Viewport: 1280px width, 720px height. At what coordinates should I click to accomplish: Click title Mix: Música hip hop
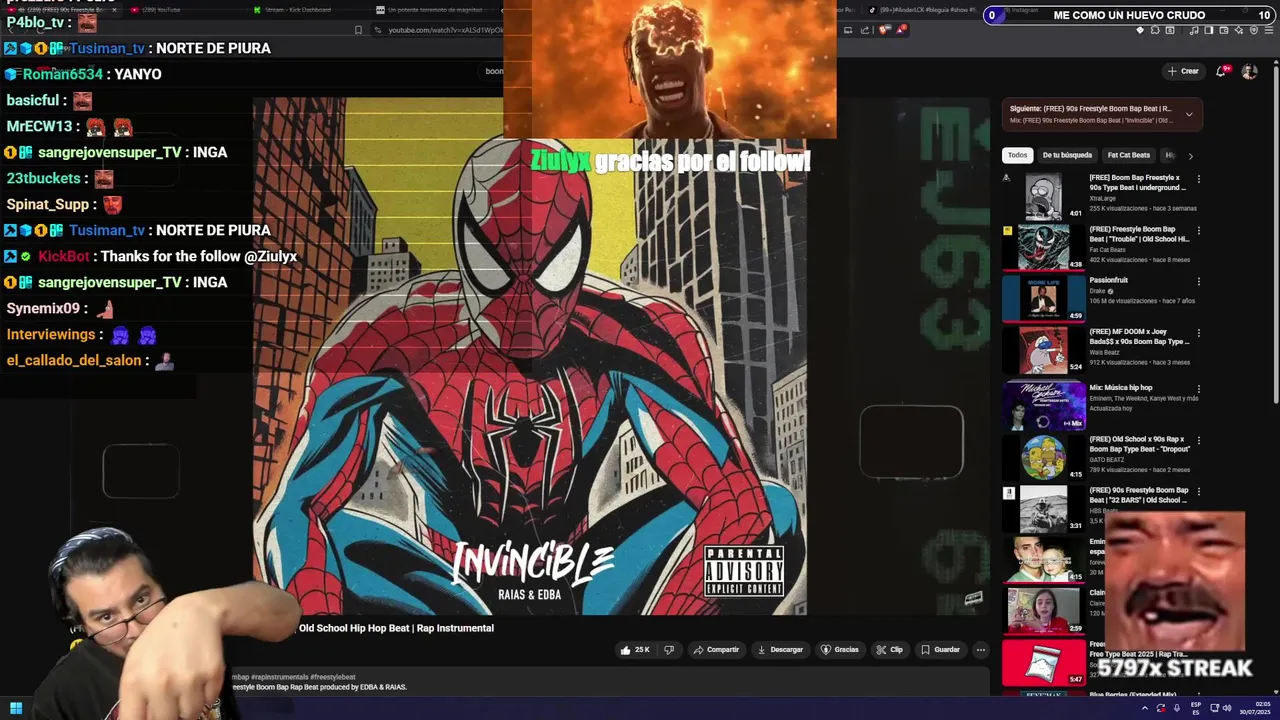(1121, 387)
